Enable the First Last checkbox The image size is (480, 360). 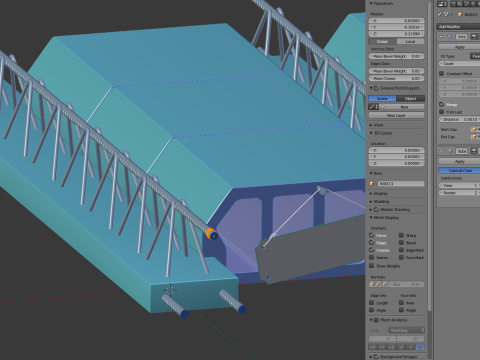click(x=442, y=112)
